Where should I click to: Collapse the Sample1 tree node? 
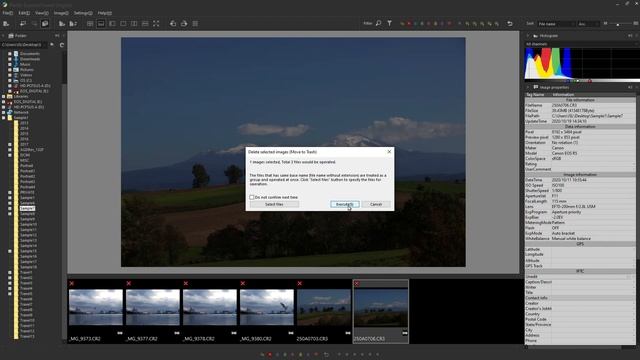[x=4, y=118]
